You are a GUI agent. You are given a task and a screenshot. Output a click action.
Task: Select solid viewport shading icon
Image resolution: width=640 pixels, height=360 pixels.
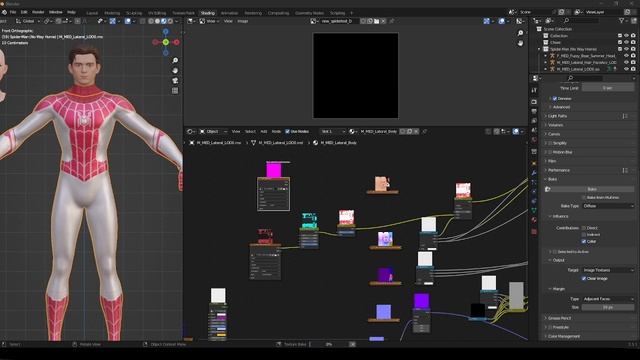pos(157,21)
